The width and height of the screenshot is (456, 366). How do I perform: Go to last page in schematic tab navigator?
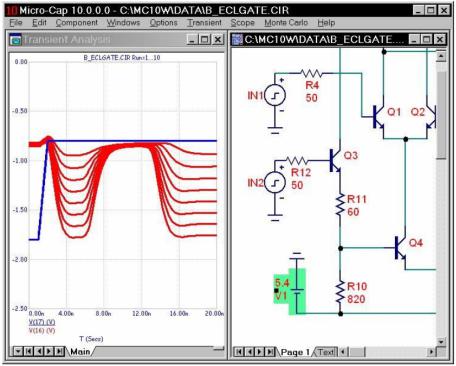pyautogui.click(x=271, y=352)
